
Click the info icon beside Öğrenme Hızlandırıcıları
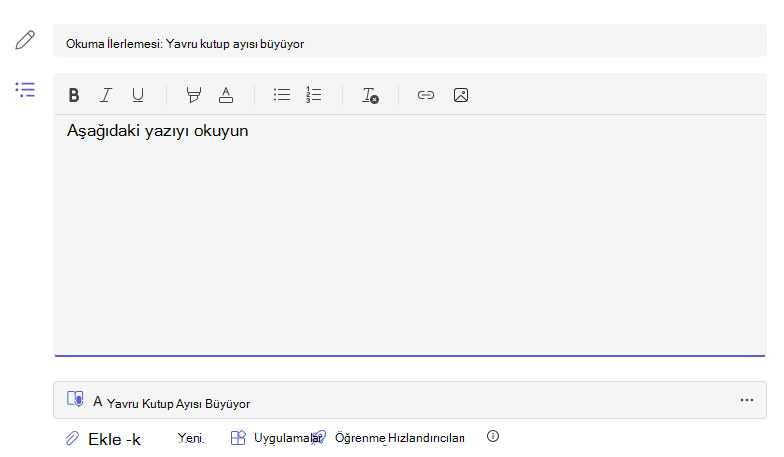tap(493, 436)
